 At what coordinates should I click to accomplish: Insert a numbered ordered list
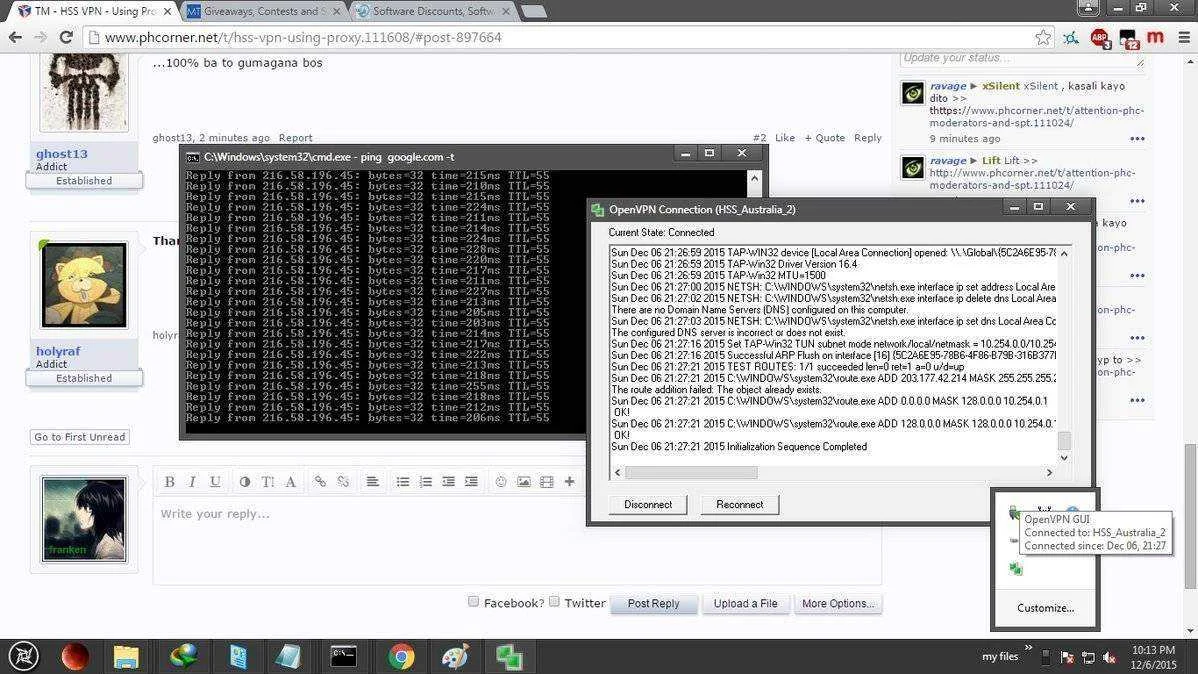426,481
